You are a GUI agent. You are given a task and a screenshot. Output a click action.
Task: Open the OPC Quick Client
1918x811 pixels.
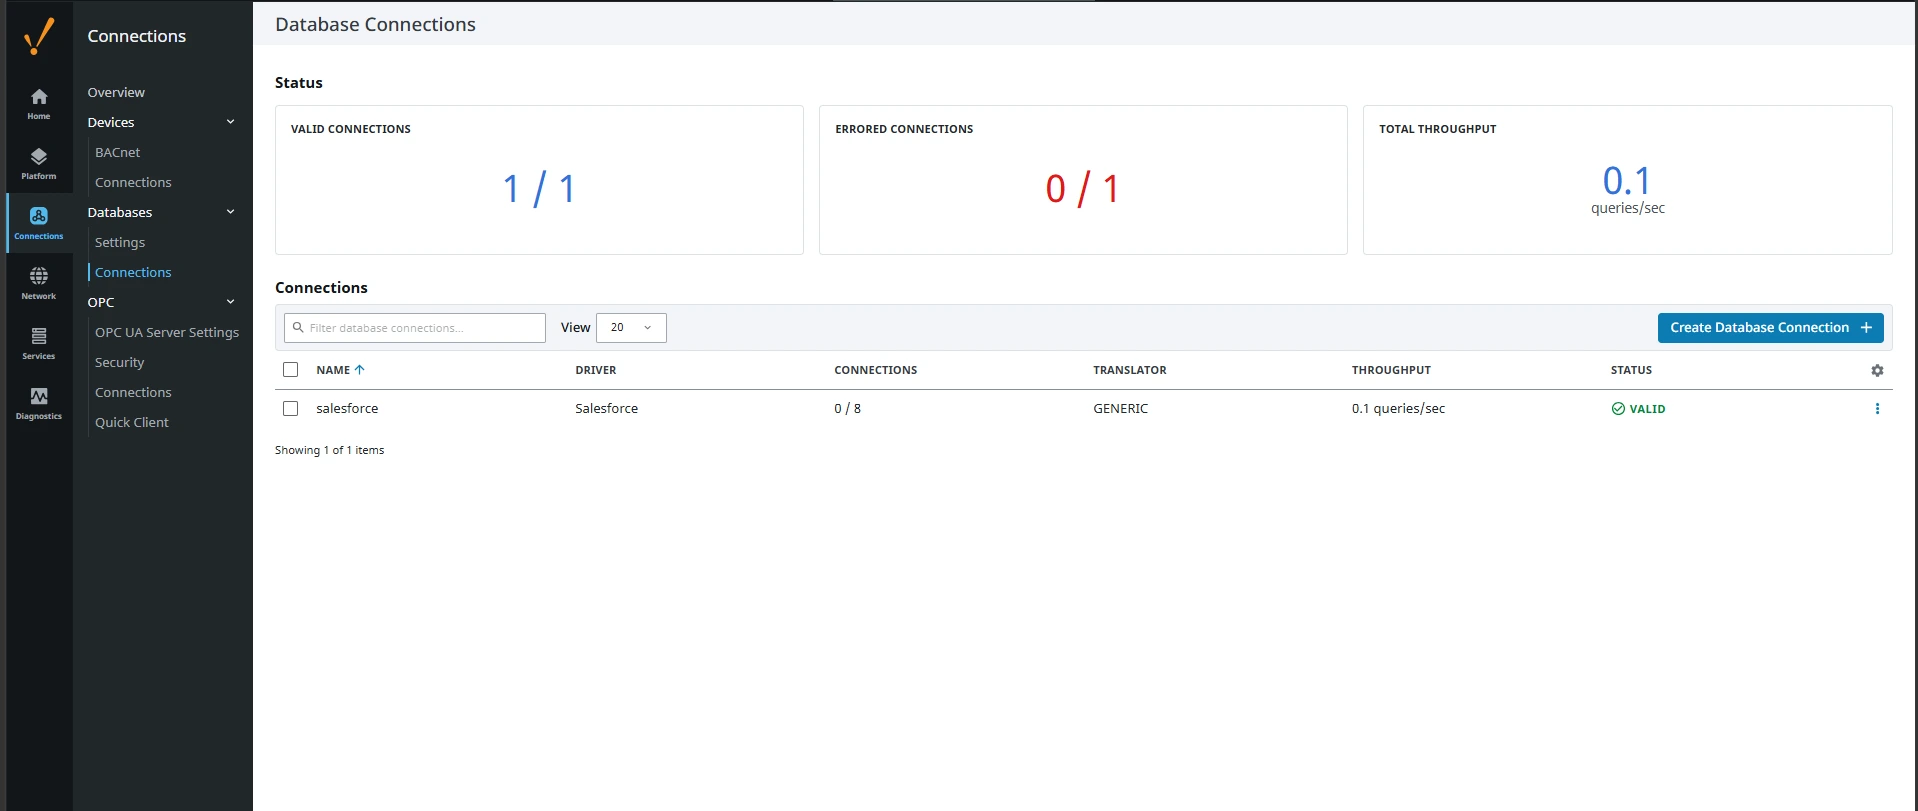(x=132, y=422)
